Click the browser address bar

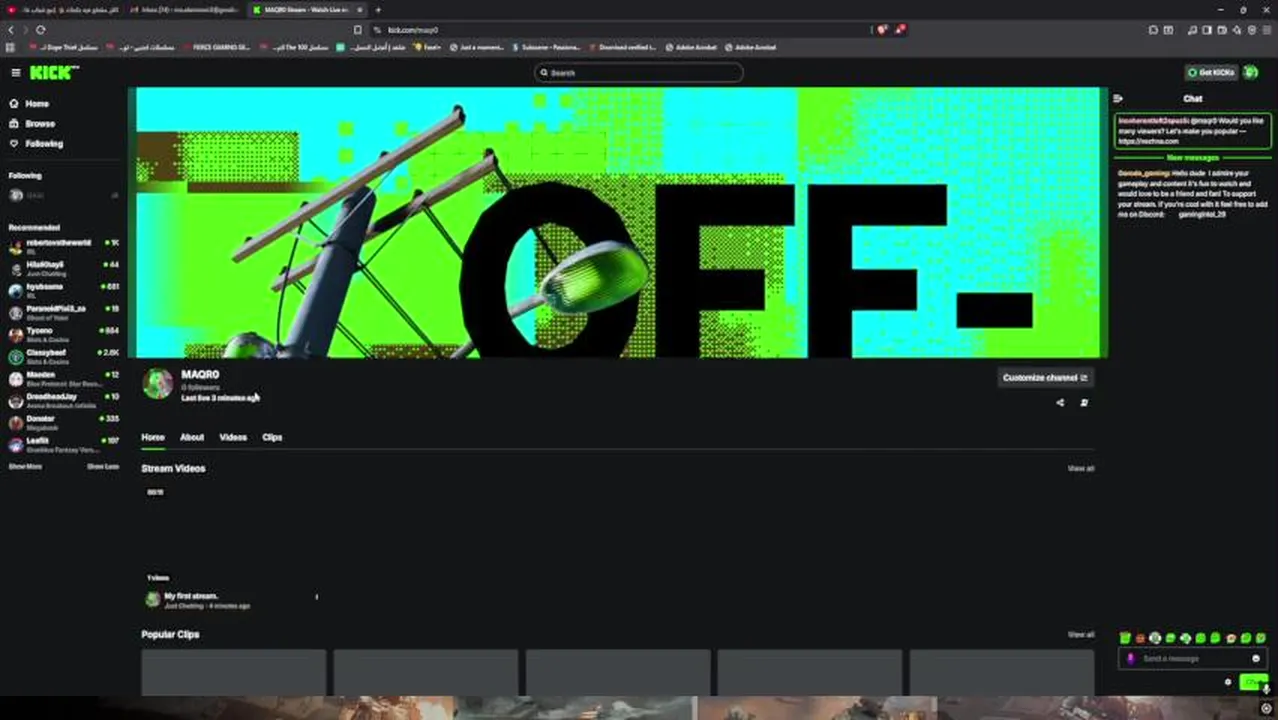click(x=620, y=30)
